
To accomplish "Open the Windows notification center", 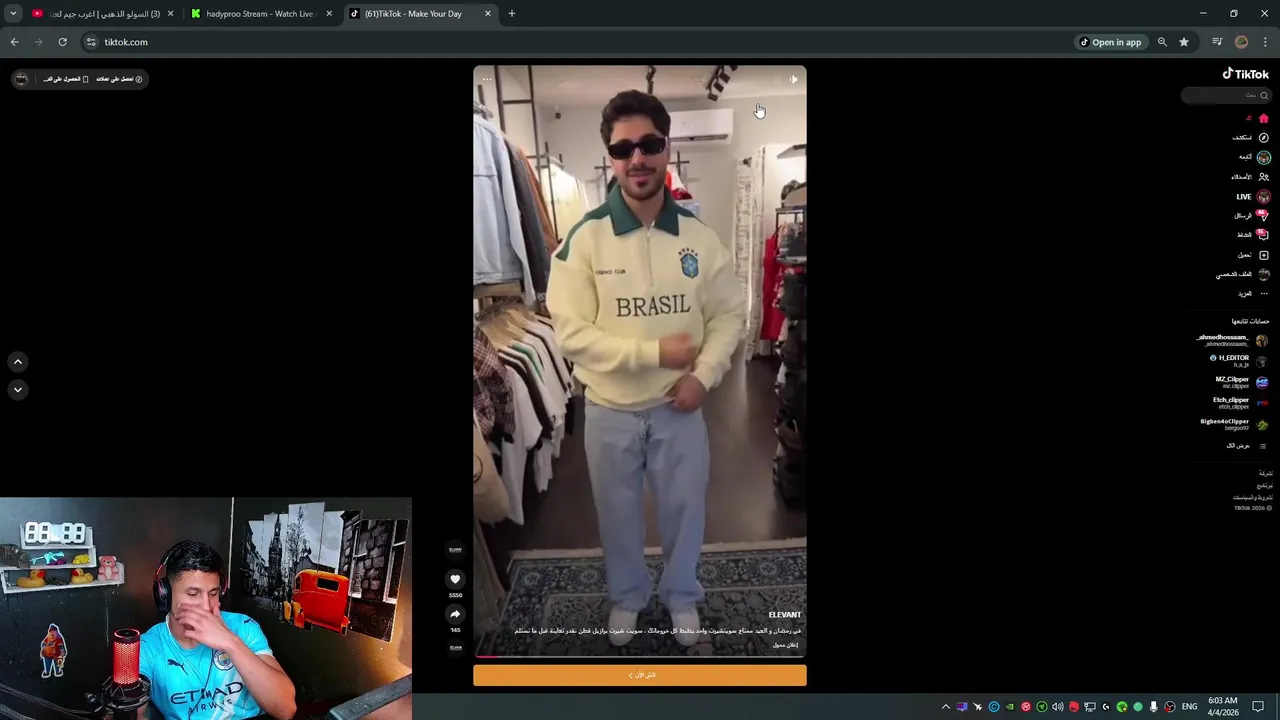I will (x=1258, y=707).
